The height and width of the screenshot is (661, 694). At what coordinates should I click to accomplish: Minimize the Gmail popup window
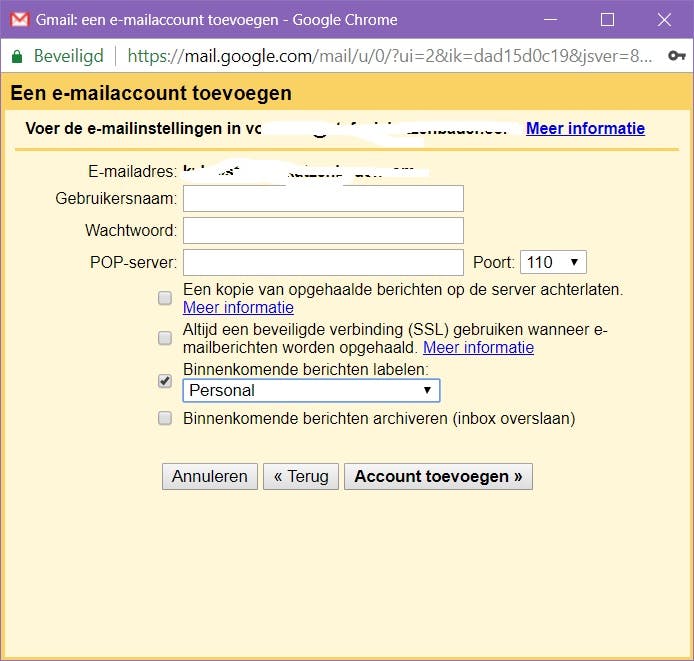(550, 19)
